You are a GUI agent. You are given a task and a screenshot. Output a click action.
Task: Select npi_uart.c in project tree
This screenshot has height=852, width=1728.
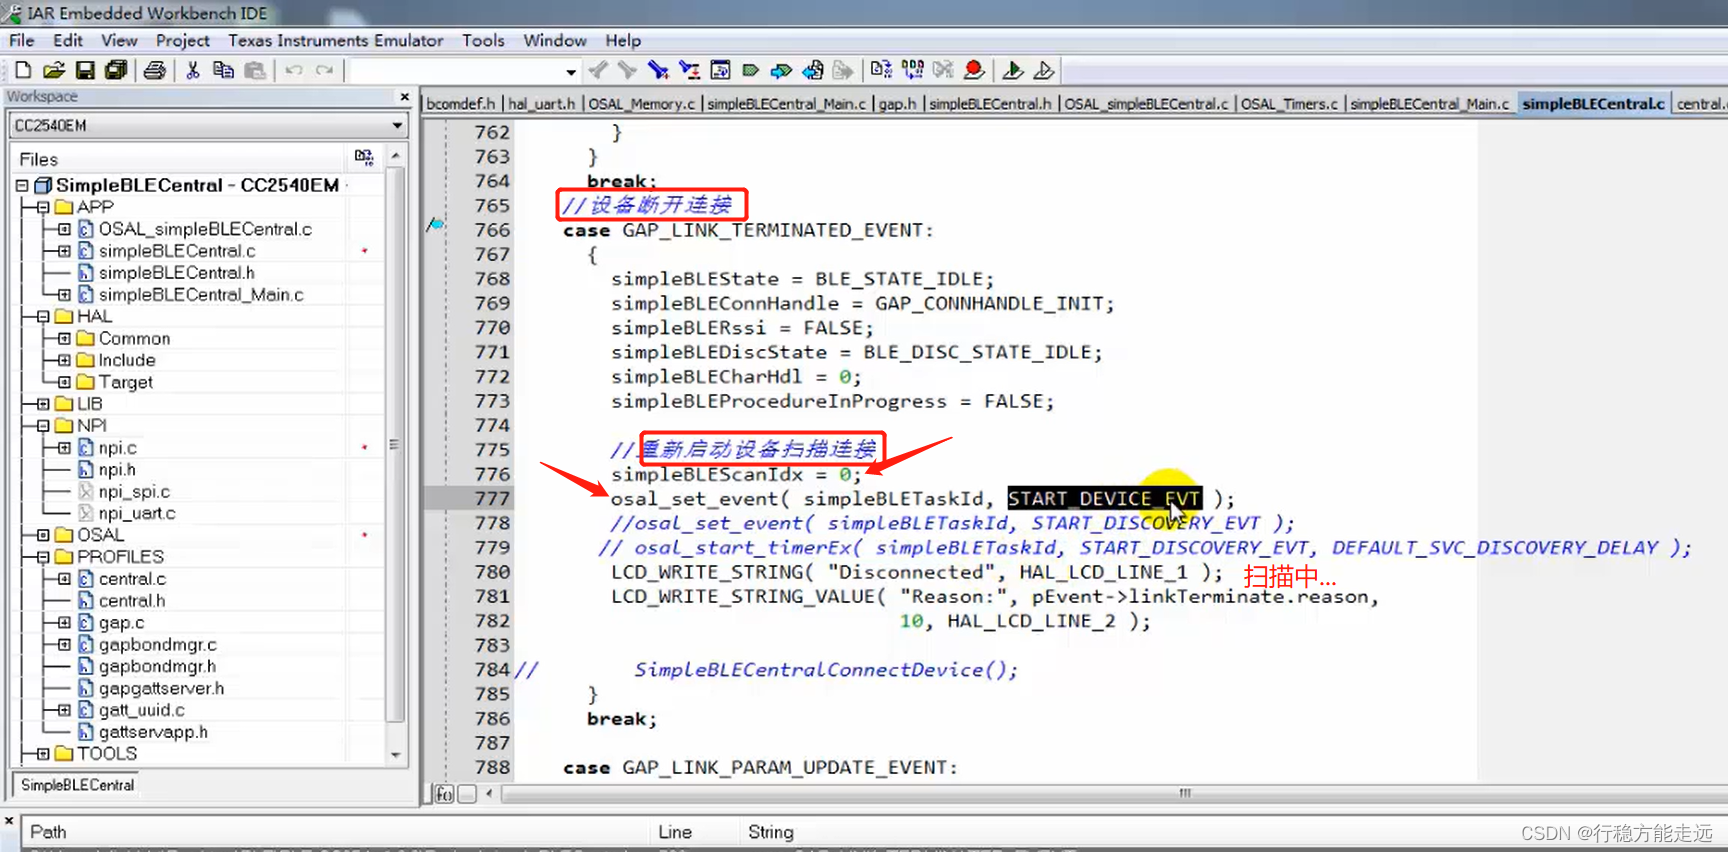coord(137,513)
